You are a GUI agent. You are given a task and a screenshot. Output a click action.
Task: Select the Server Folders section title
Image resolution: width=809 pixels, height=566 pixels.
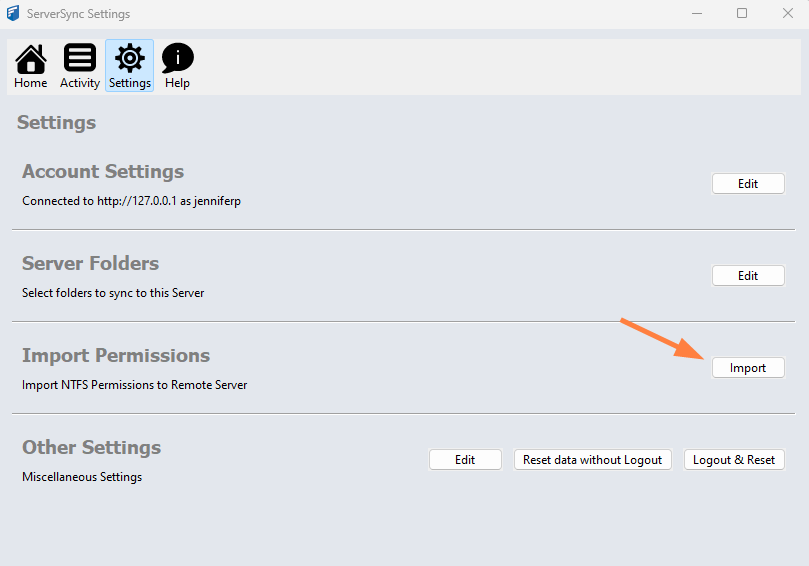coord(90,264)
